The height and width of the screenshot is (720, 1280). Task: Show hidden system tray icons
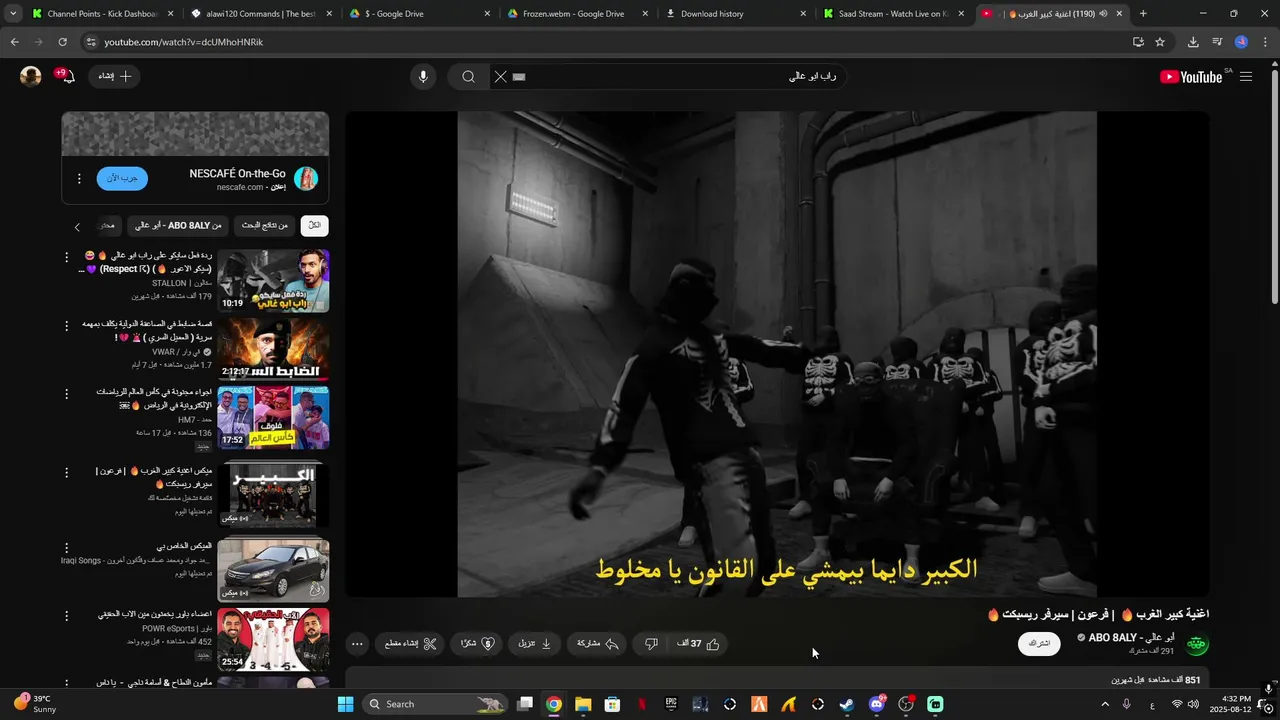(1105, 704)
